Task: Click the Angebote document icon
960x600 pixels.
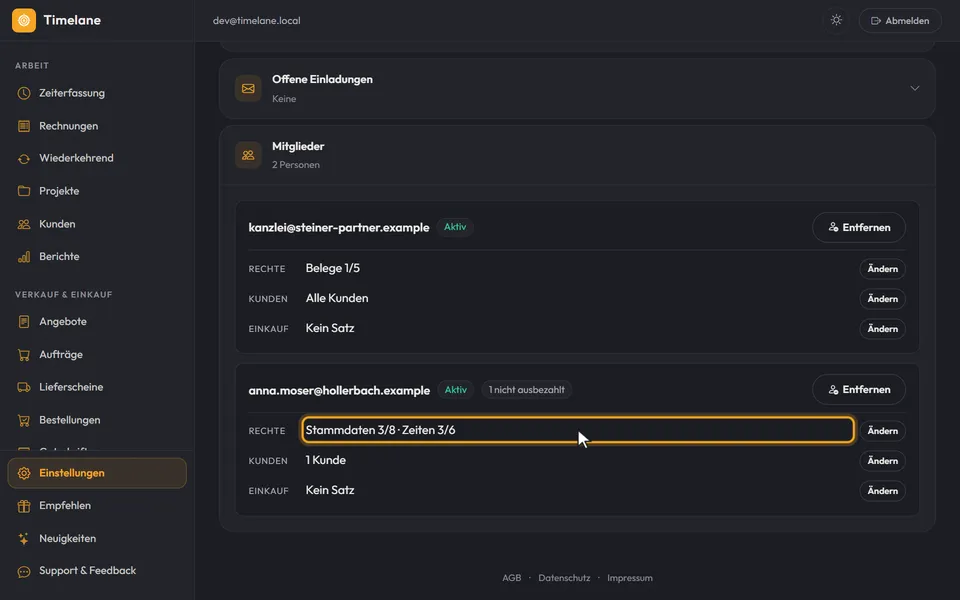Action: click(24, 321)
